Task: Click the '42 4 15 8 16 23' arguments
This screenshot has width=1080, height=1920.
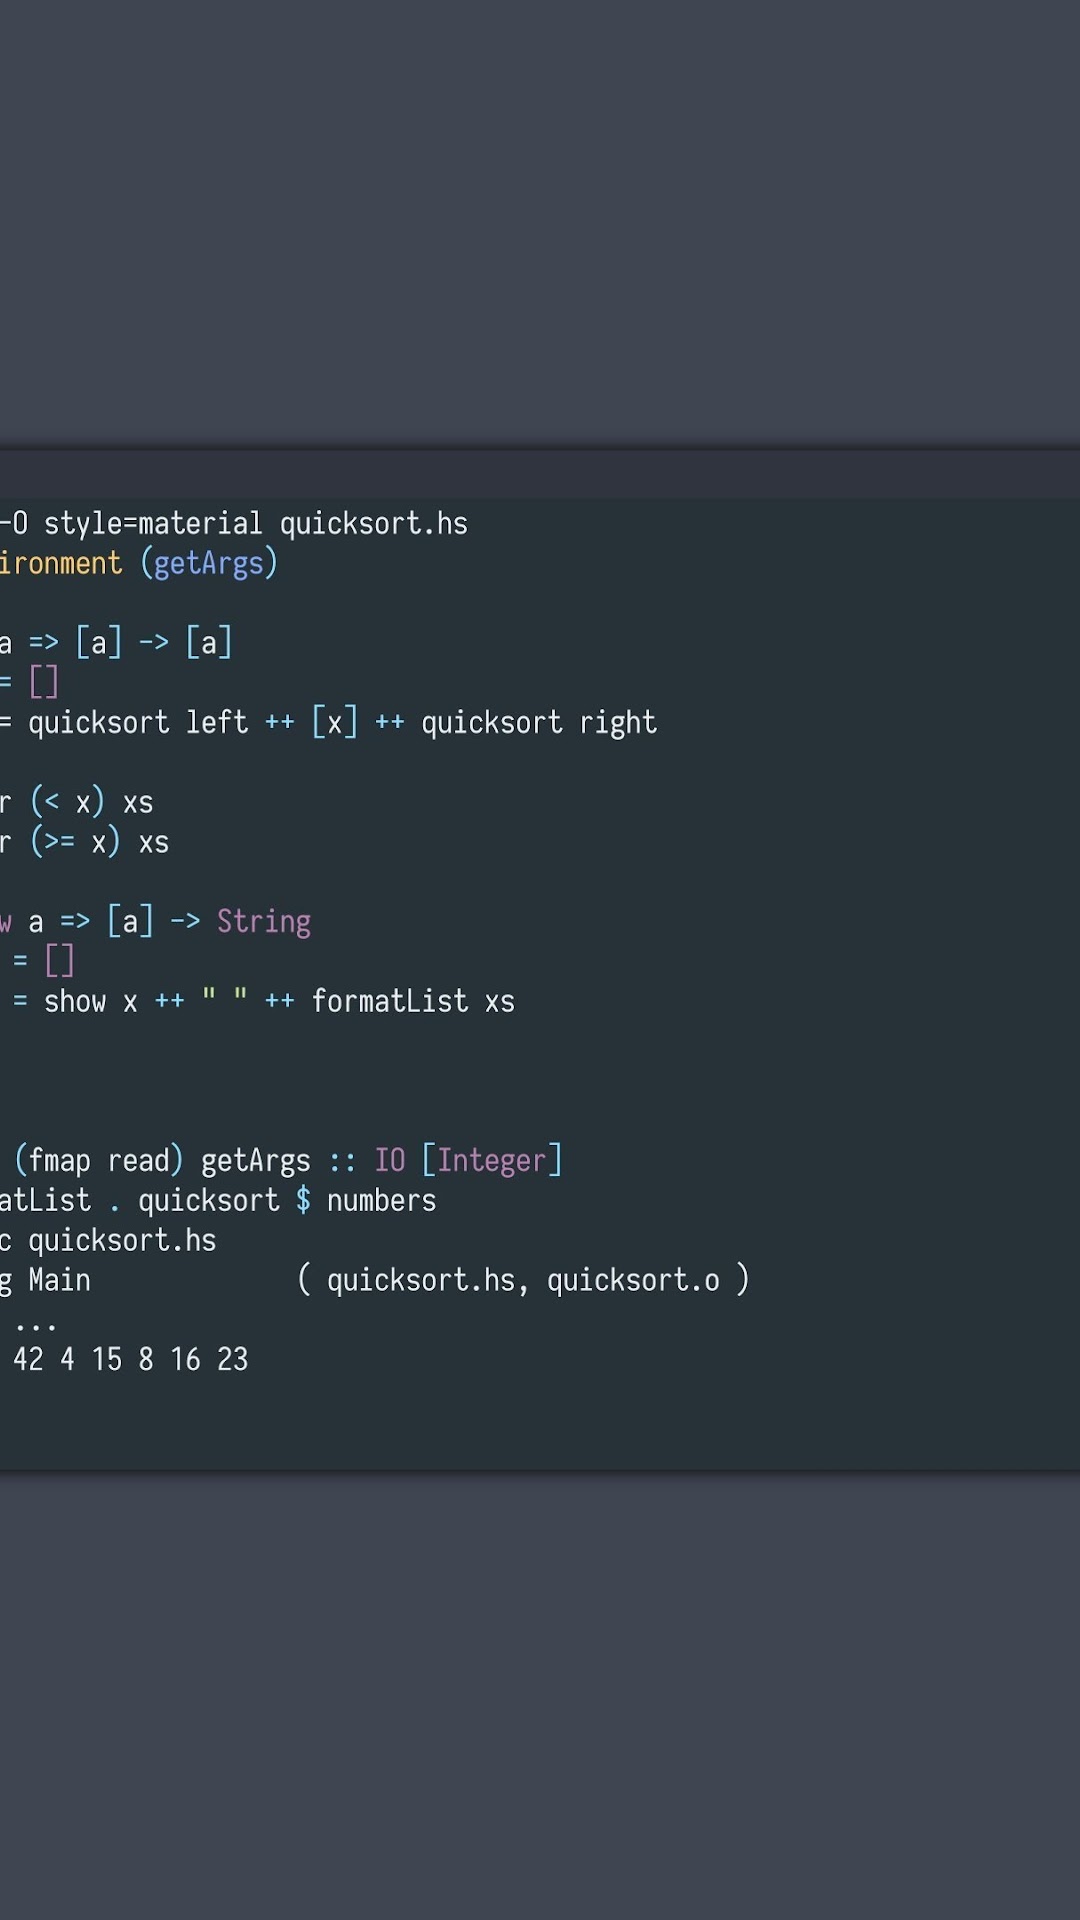Action: 131,1359
